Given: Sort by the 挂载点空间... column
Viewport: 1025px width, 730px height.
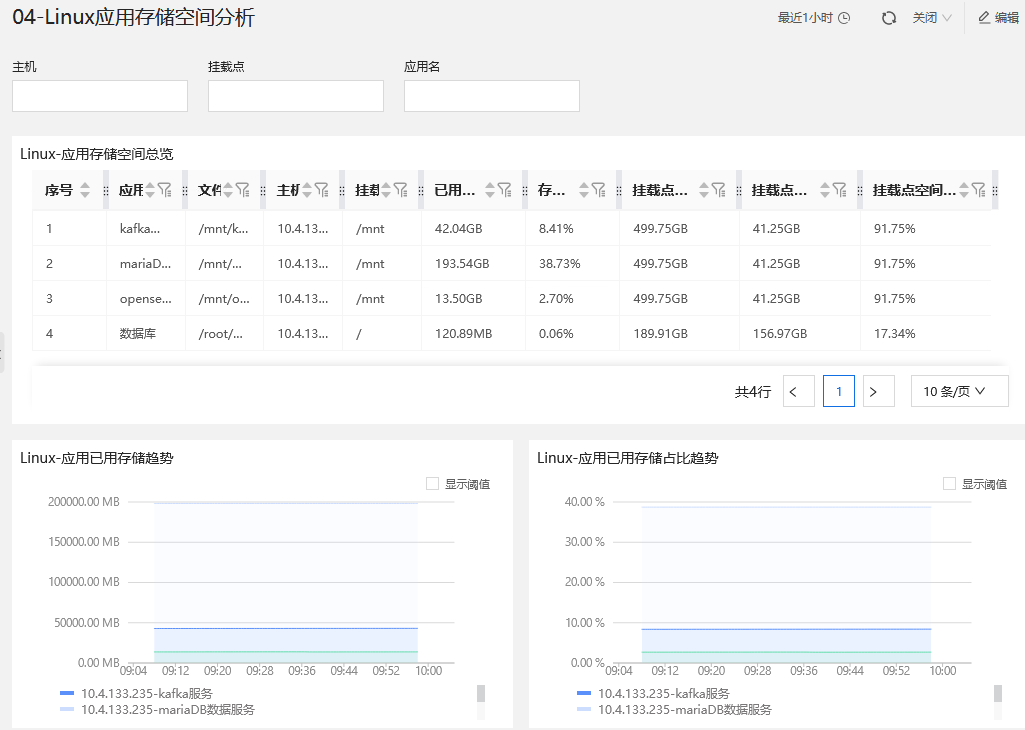Looking at the screenshot, I should tap(964, 190).
